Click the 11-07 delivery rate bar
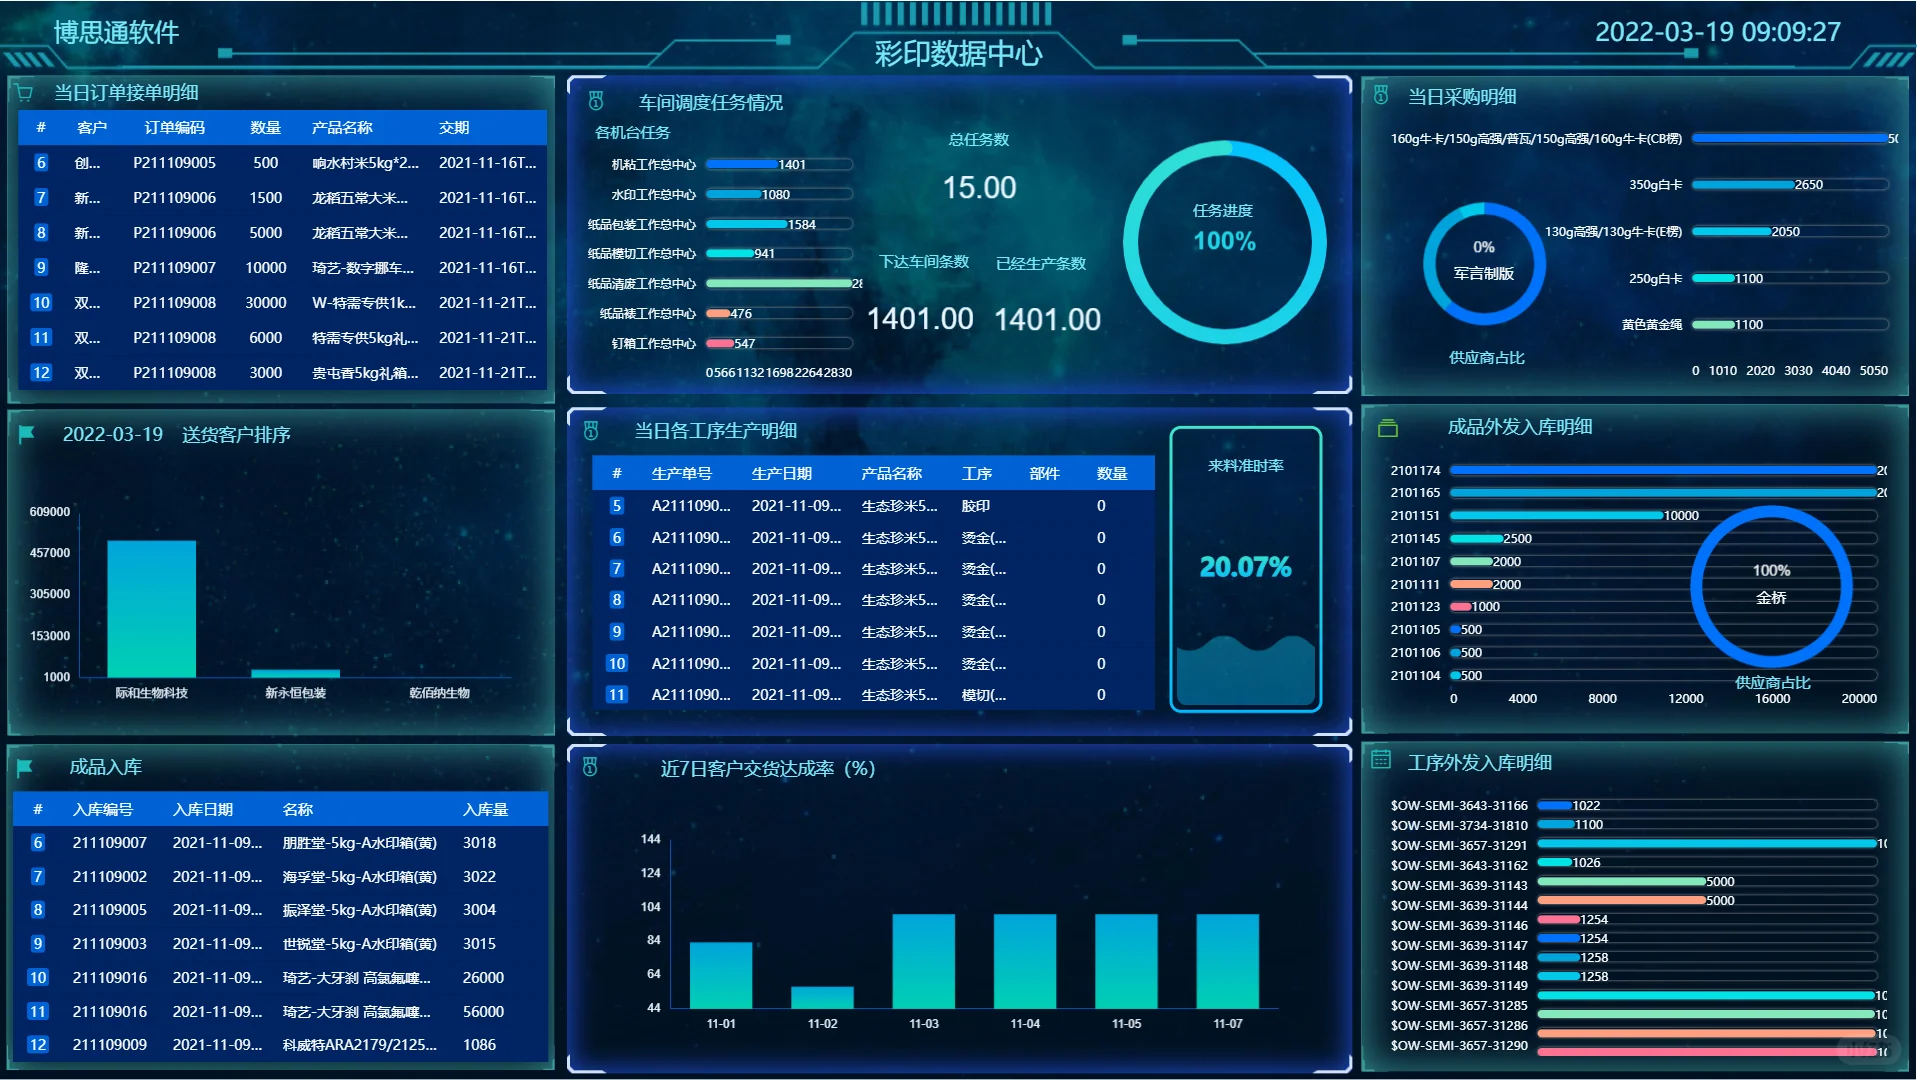This screenshot has height=1080, width=1917. pyautogui.click(x=1227, y=961)
